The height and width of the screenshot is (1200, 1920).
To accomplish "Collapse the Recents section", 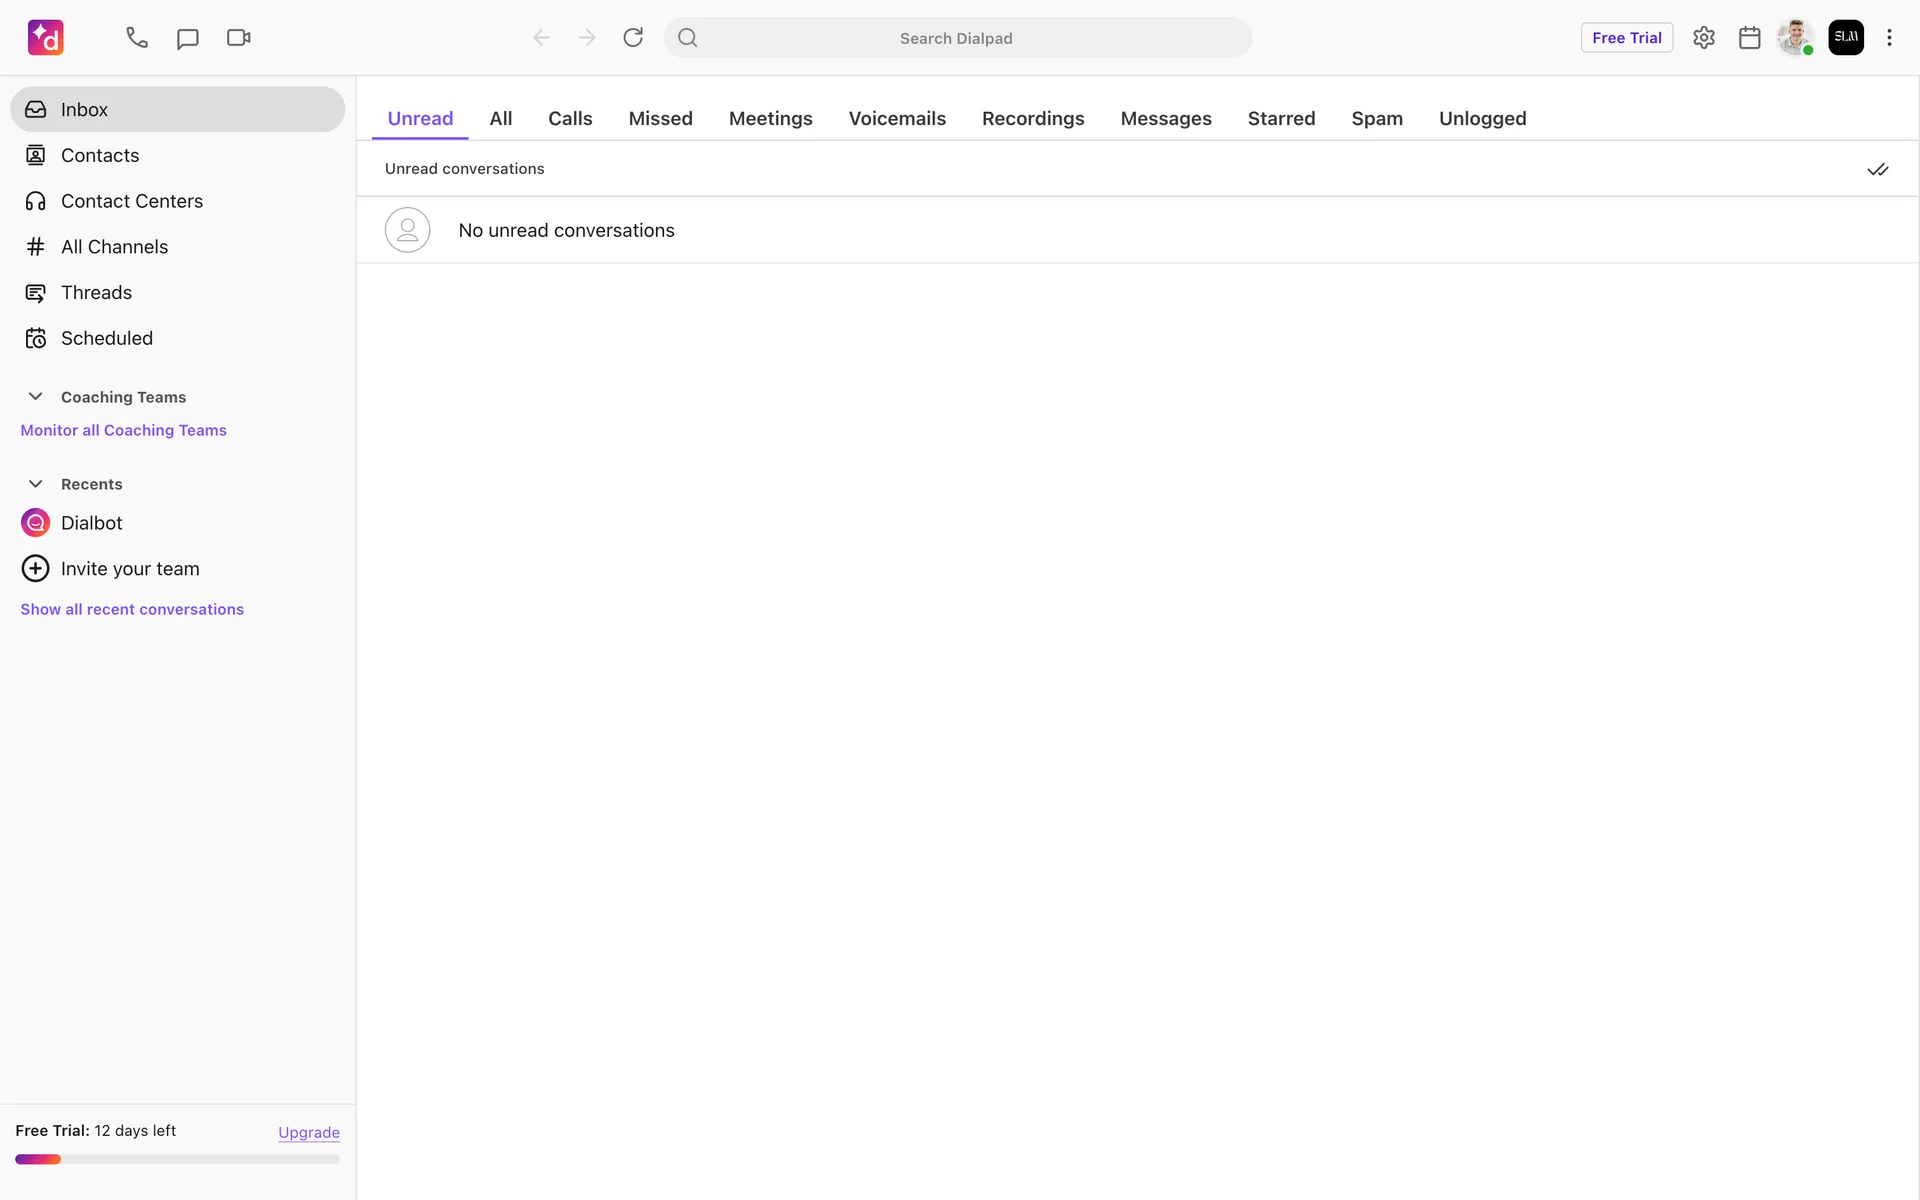I will [x=36, y=484].
